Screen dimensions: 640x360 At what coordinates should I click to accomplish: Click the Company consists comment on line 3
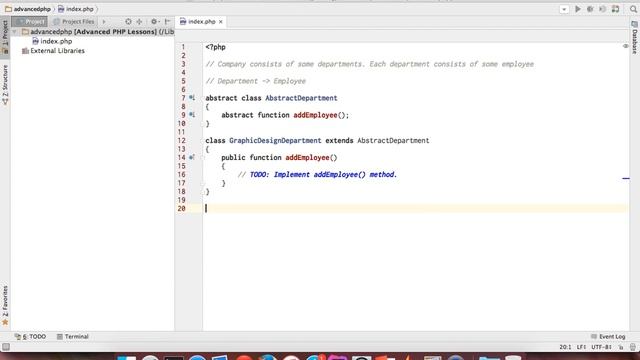pyautogui.click(x=369, y=64)
